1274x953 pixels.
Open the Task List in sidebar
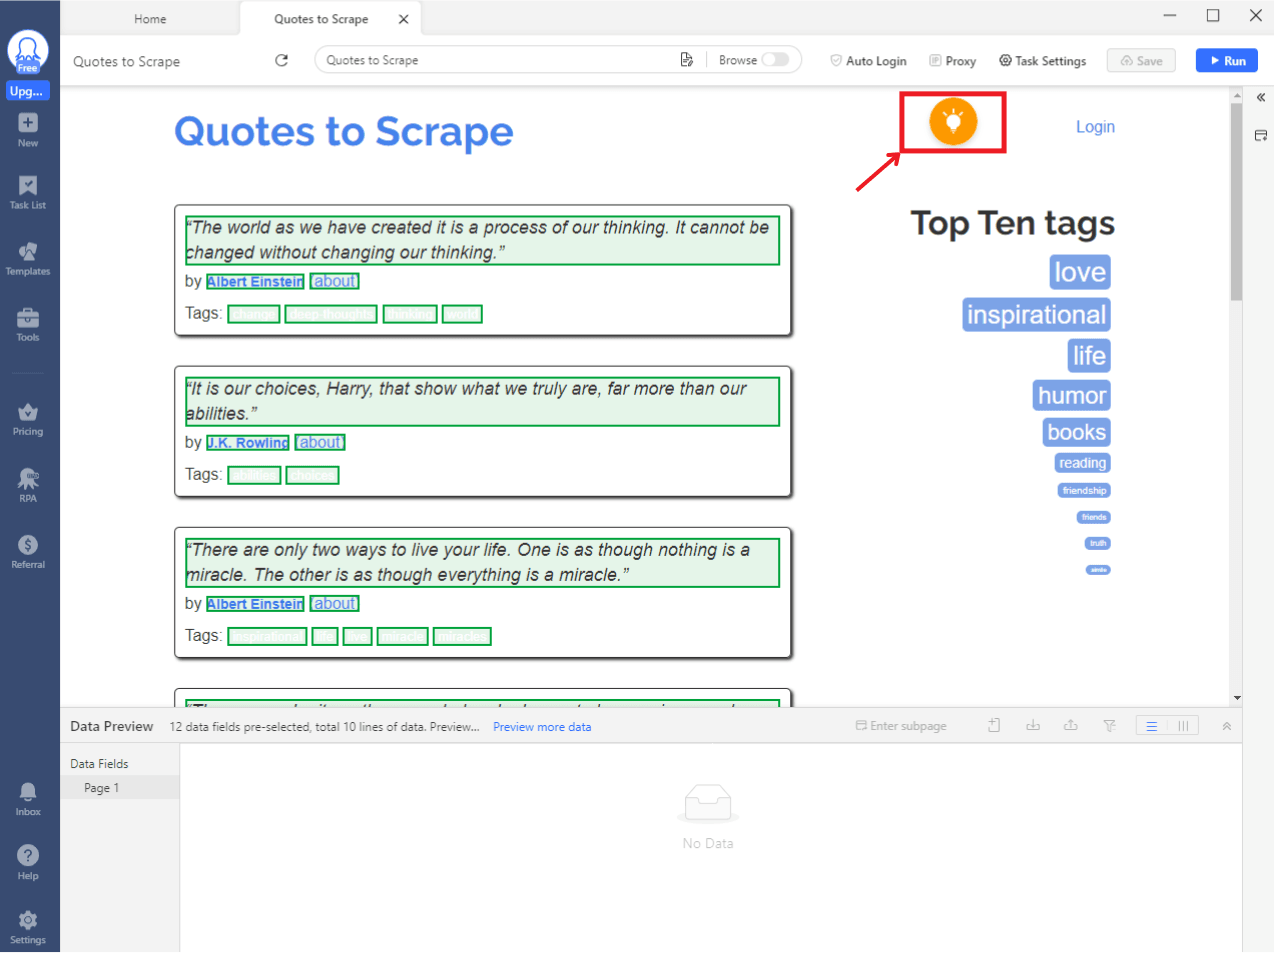pyautogui.click(x=28, y=191)
